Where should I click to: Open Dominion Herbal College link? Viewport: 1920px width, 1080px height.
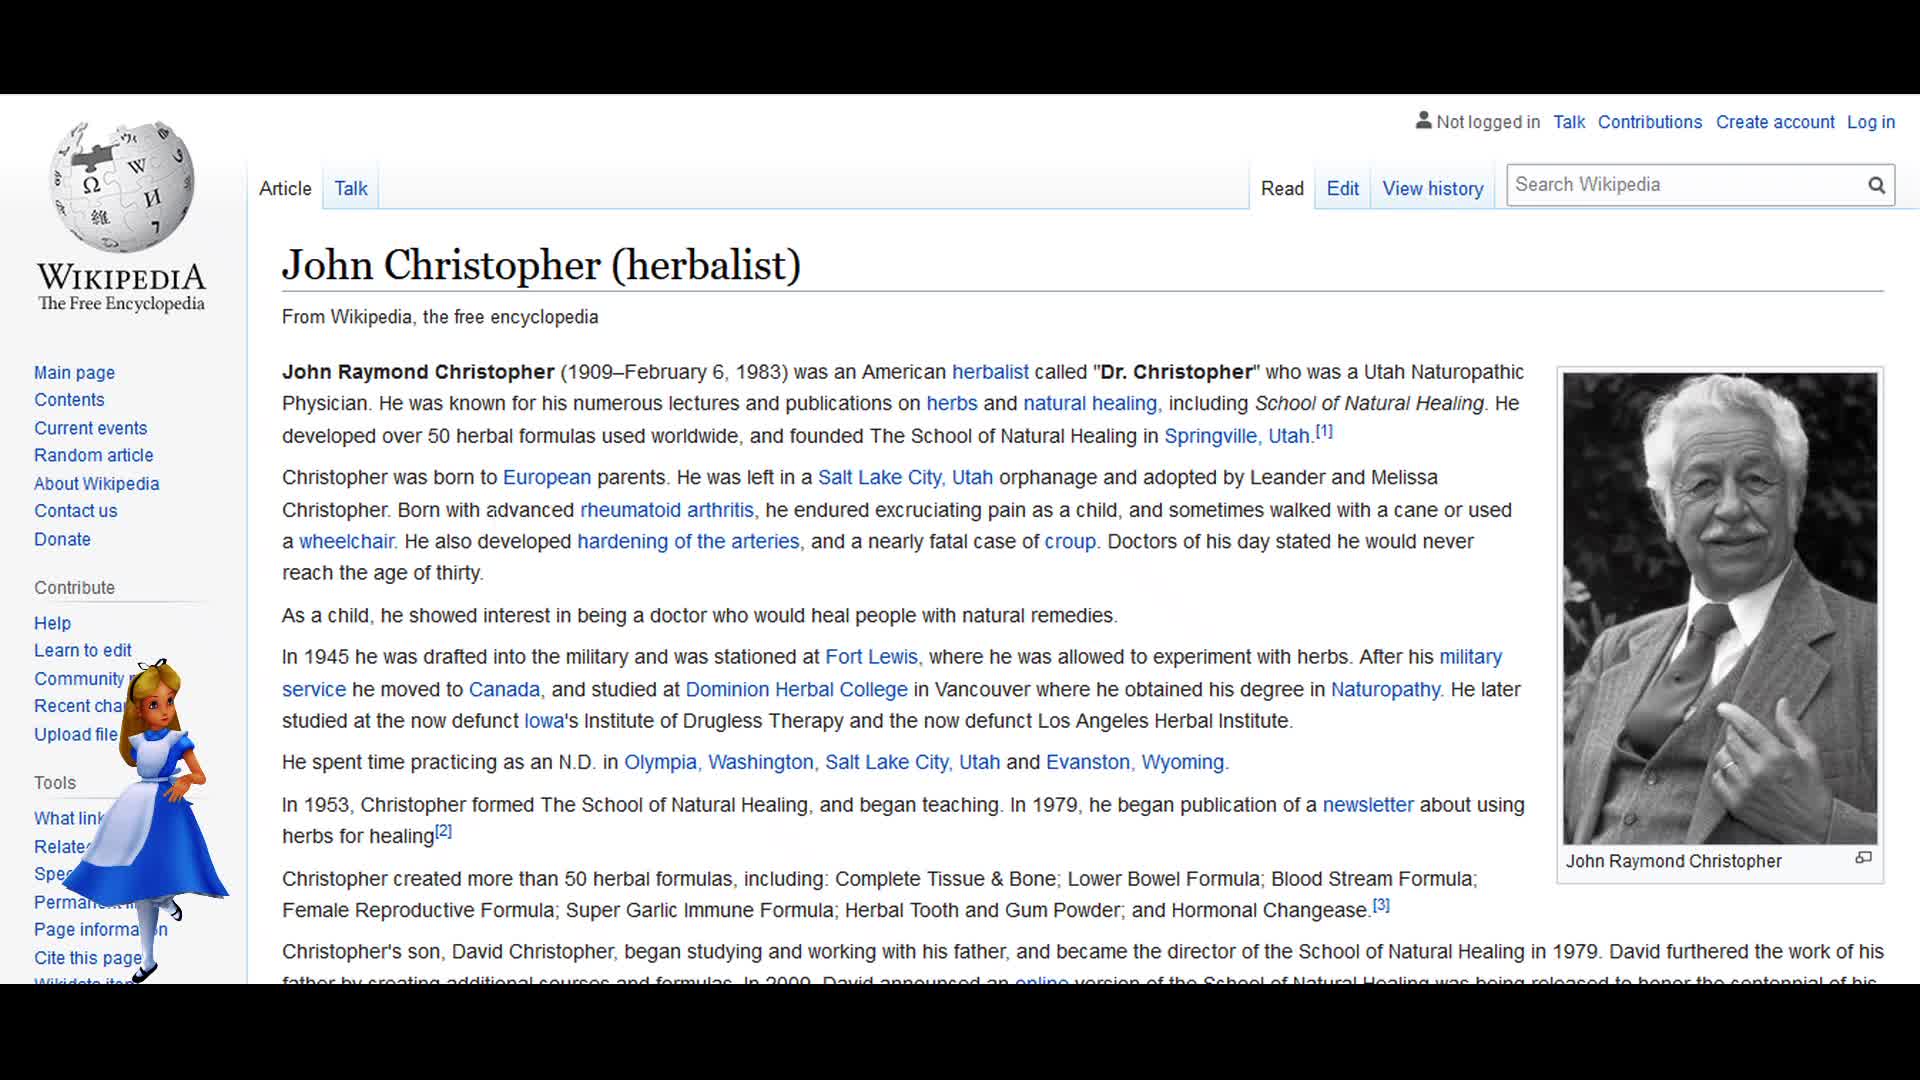(796, 689)
